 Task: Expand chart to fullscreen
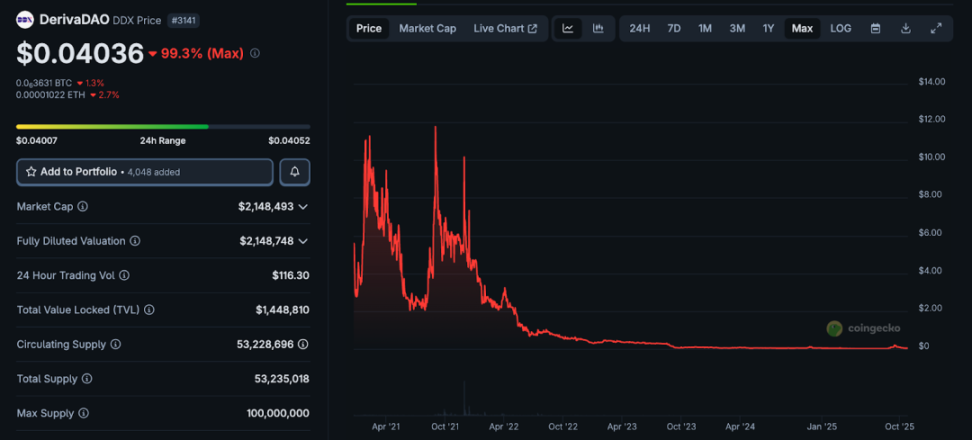[936, 29]
